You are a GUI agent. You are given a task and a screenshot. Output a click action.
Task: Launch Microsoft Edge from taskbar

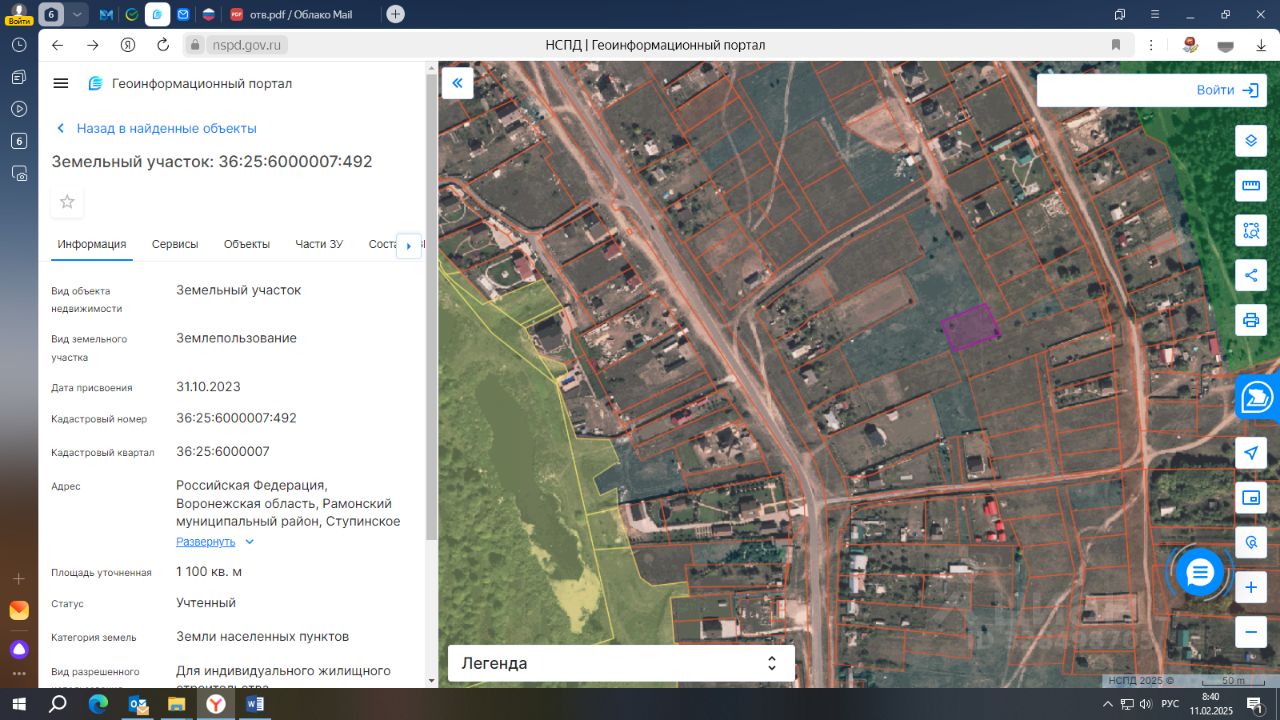pyautogui.click(x=97, y=704)
